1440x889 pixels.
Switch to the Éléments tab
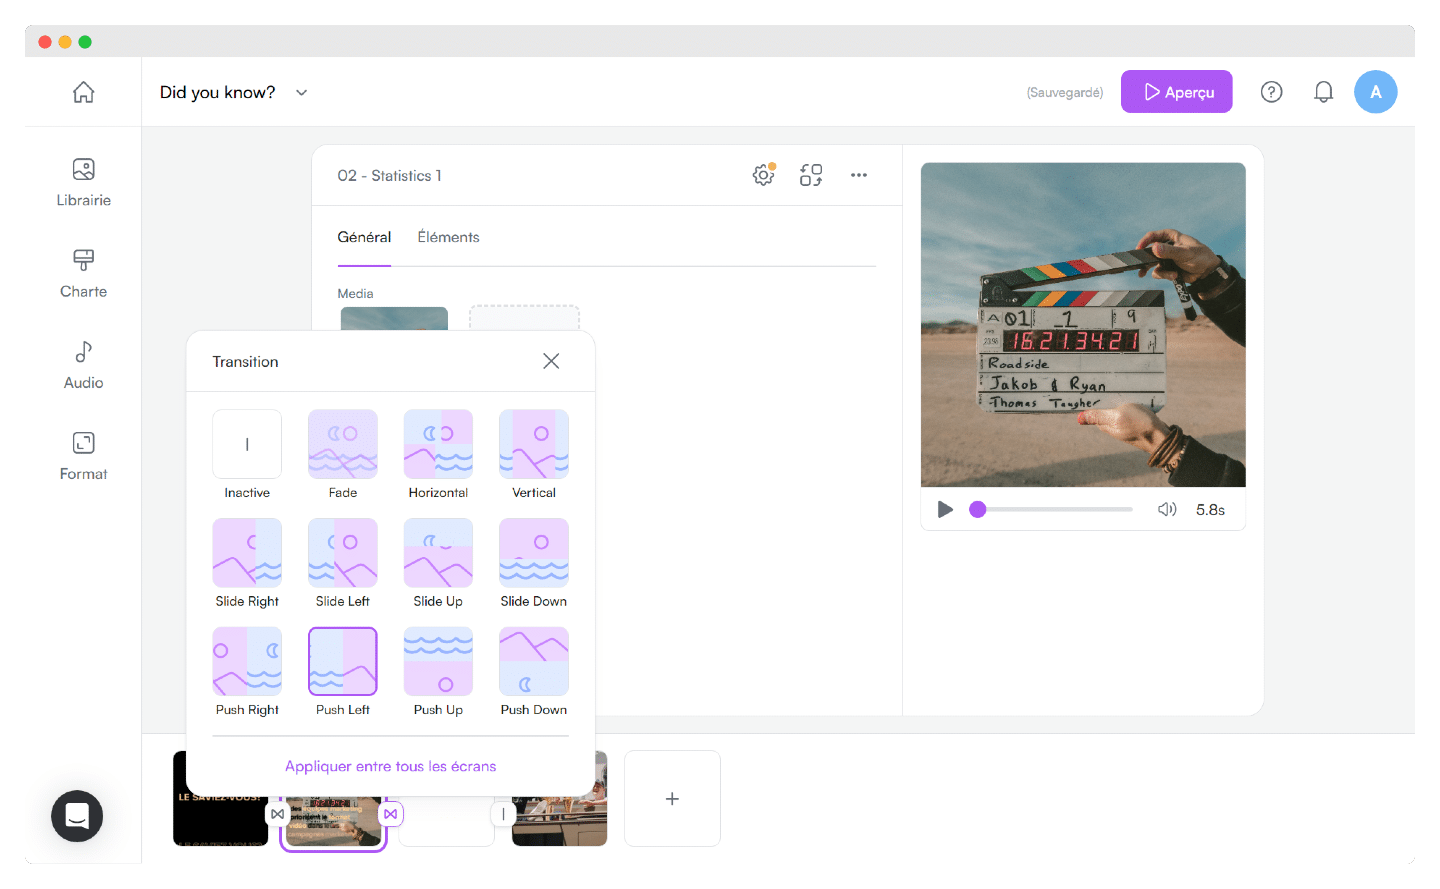point(448,237)
